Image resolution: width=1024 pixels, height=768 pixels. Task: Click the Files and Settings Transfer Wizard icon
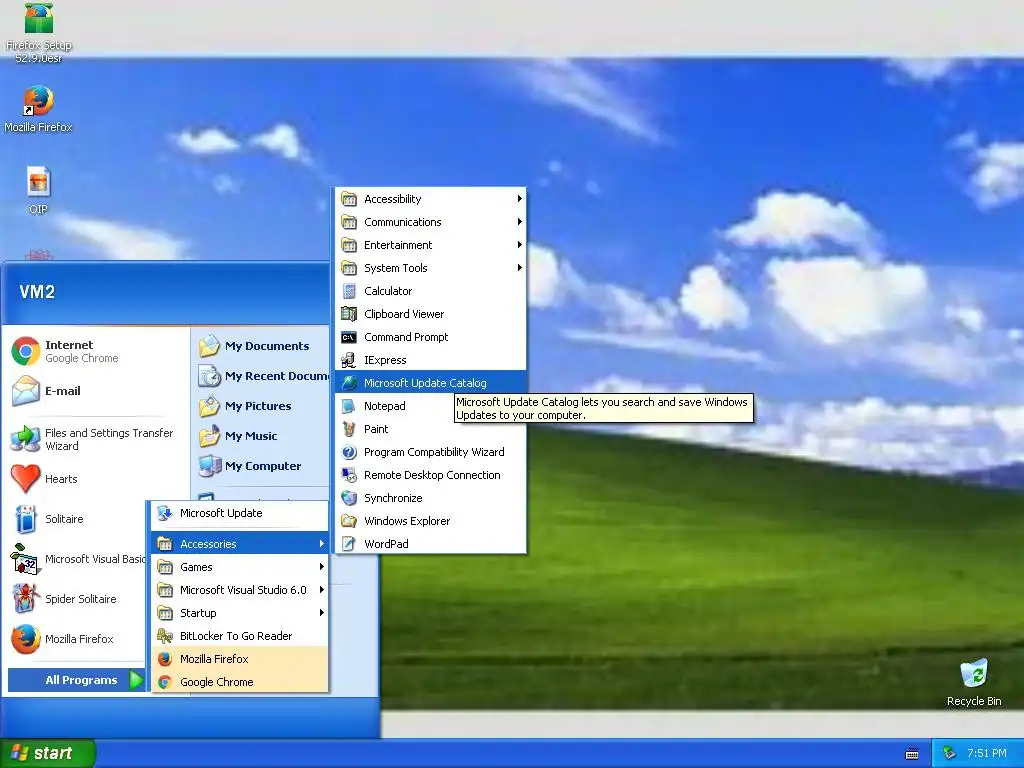(25, 439)
